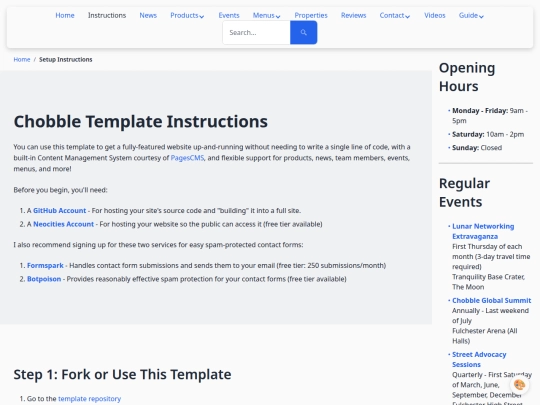Open Chobble Global Summit event link

491,300
